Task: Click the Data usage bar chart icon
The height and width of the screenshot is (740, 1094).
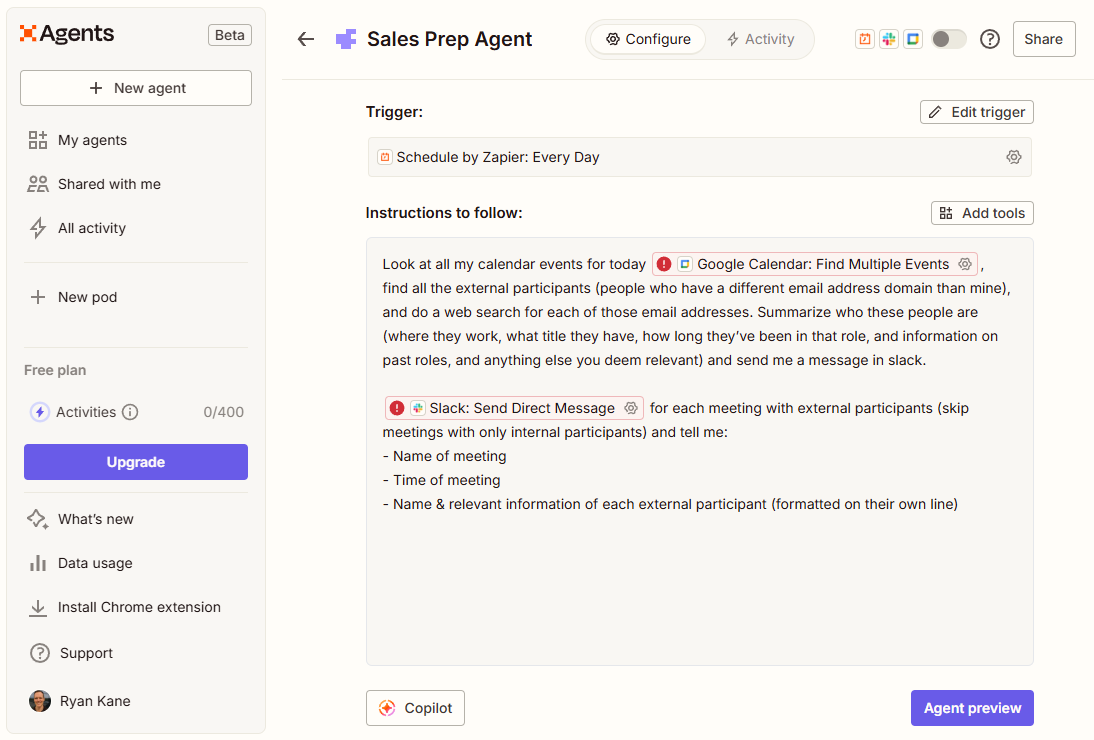Action: pyautogui.click(x=38, y=563)
